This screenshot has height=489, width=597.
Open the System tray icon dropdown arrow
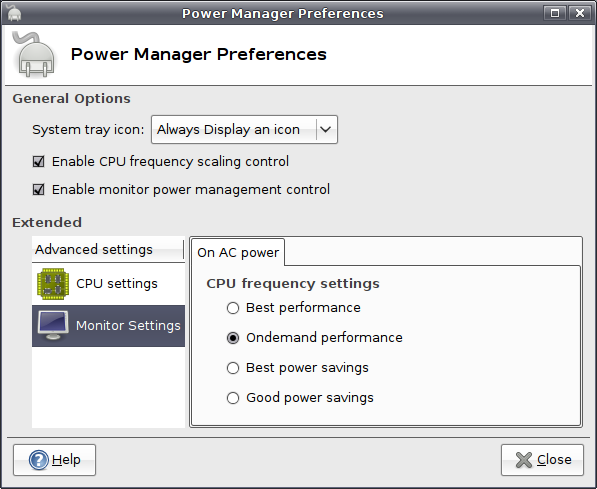(326, 129)
